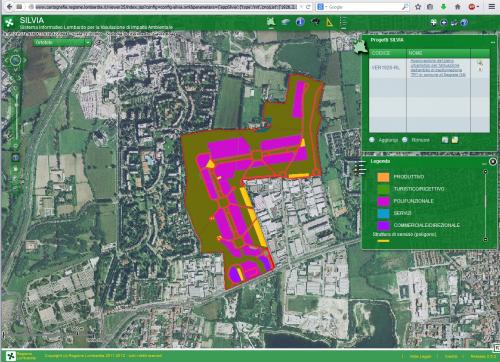
Task: Click the NOME column header
Action: coord(438,53)
